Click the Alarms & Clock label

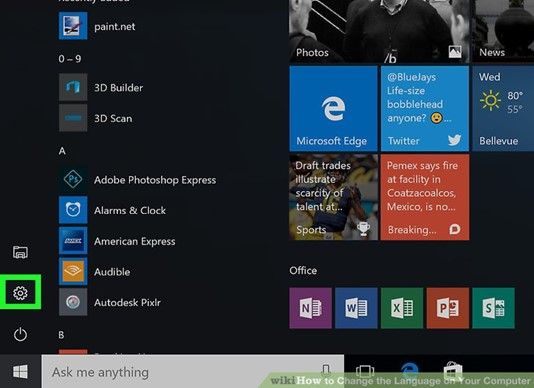tap(130, 211)
